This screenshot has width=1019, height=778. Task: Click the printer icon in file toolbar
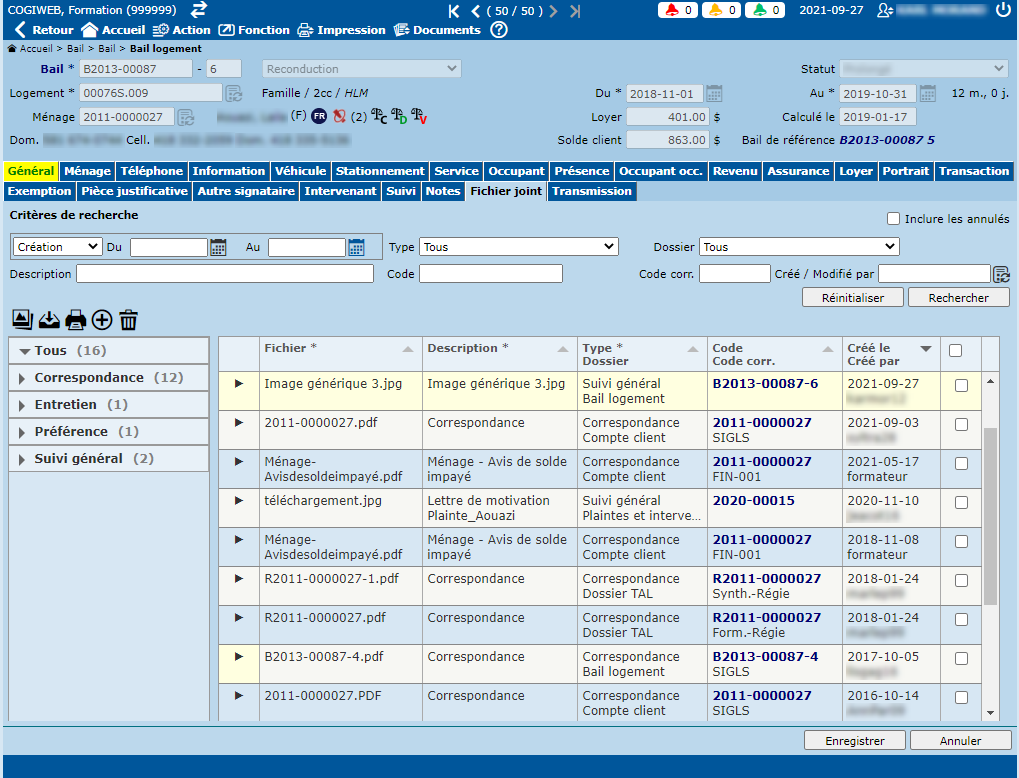[75, 320]
